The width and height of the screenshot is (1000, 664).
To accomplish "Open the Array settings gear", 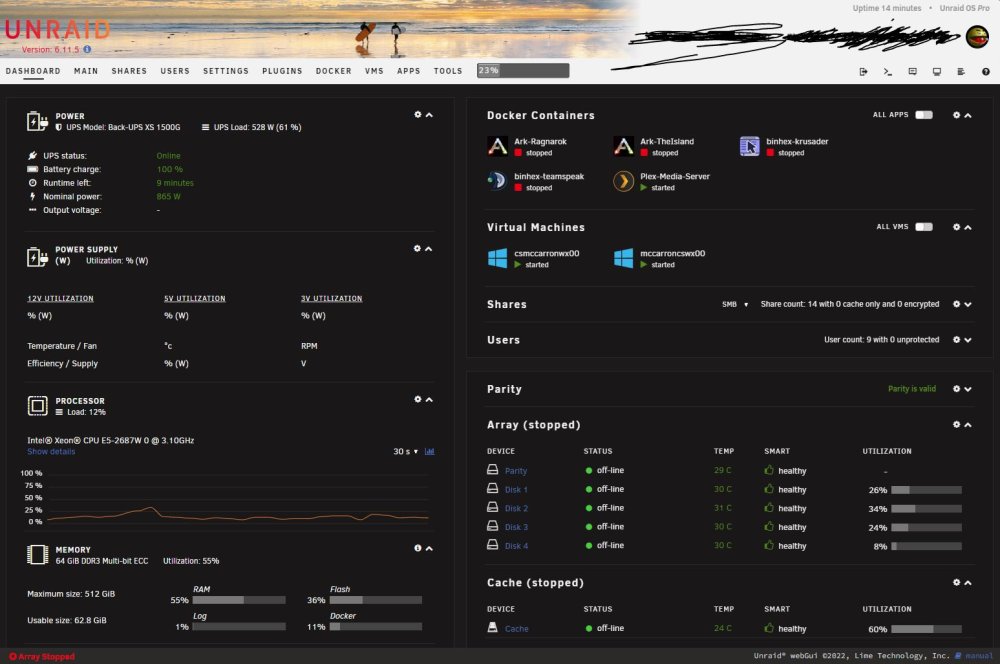I will coord(956,425).
